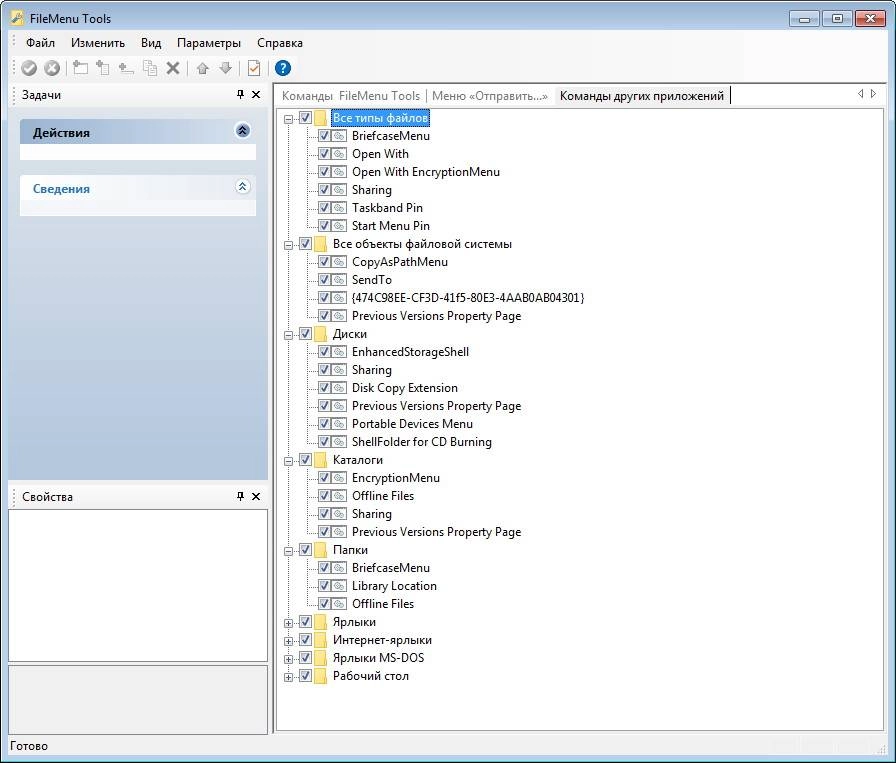Close the Задачи panel
The image size is (896, 763).
(x=256, y=94)
